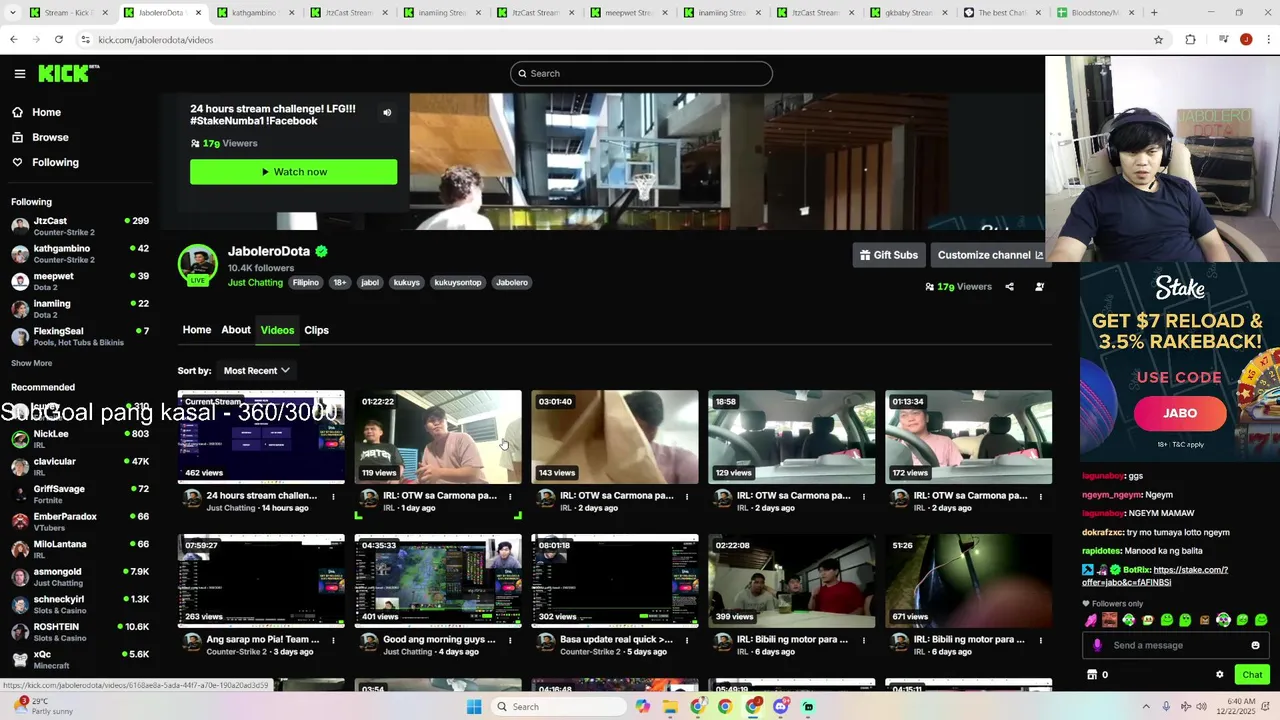Open File Explorer from taskbar

(670, 707)
